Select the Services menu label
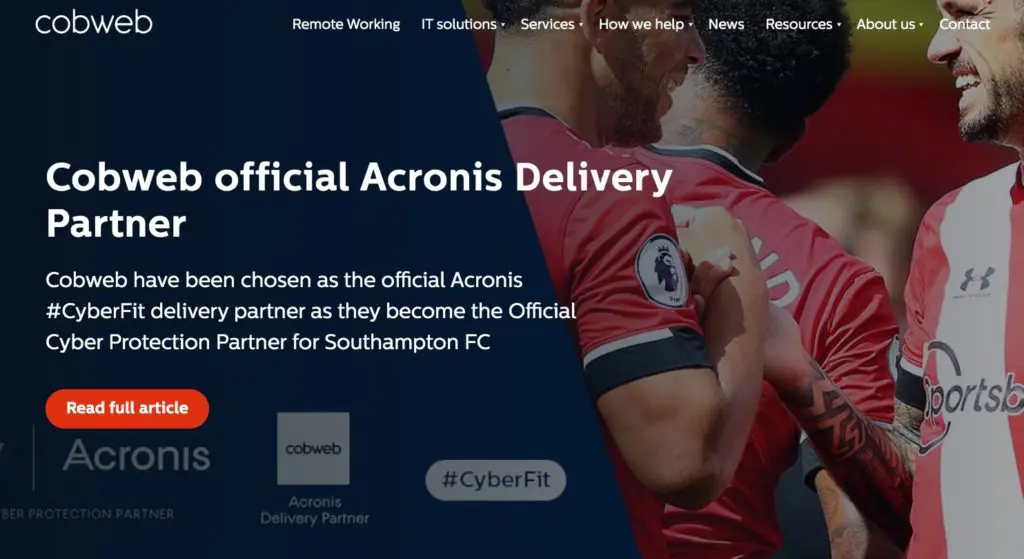Image resolution: width=1024 pixels, height=559 pixels. [547, 24]
